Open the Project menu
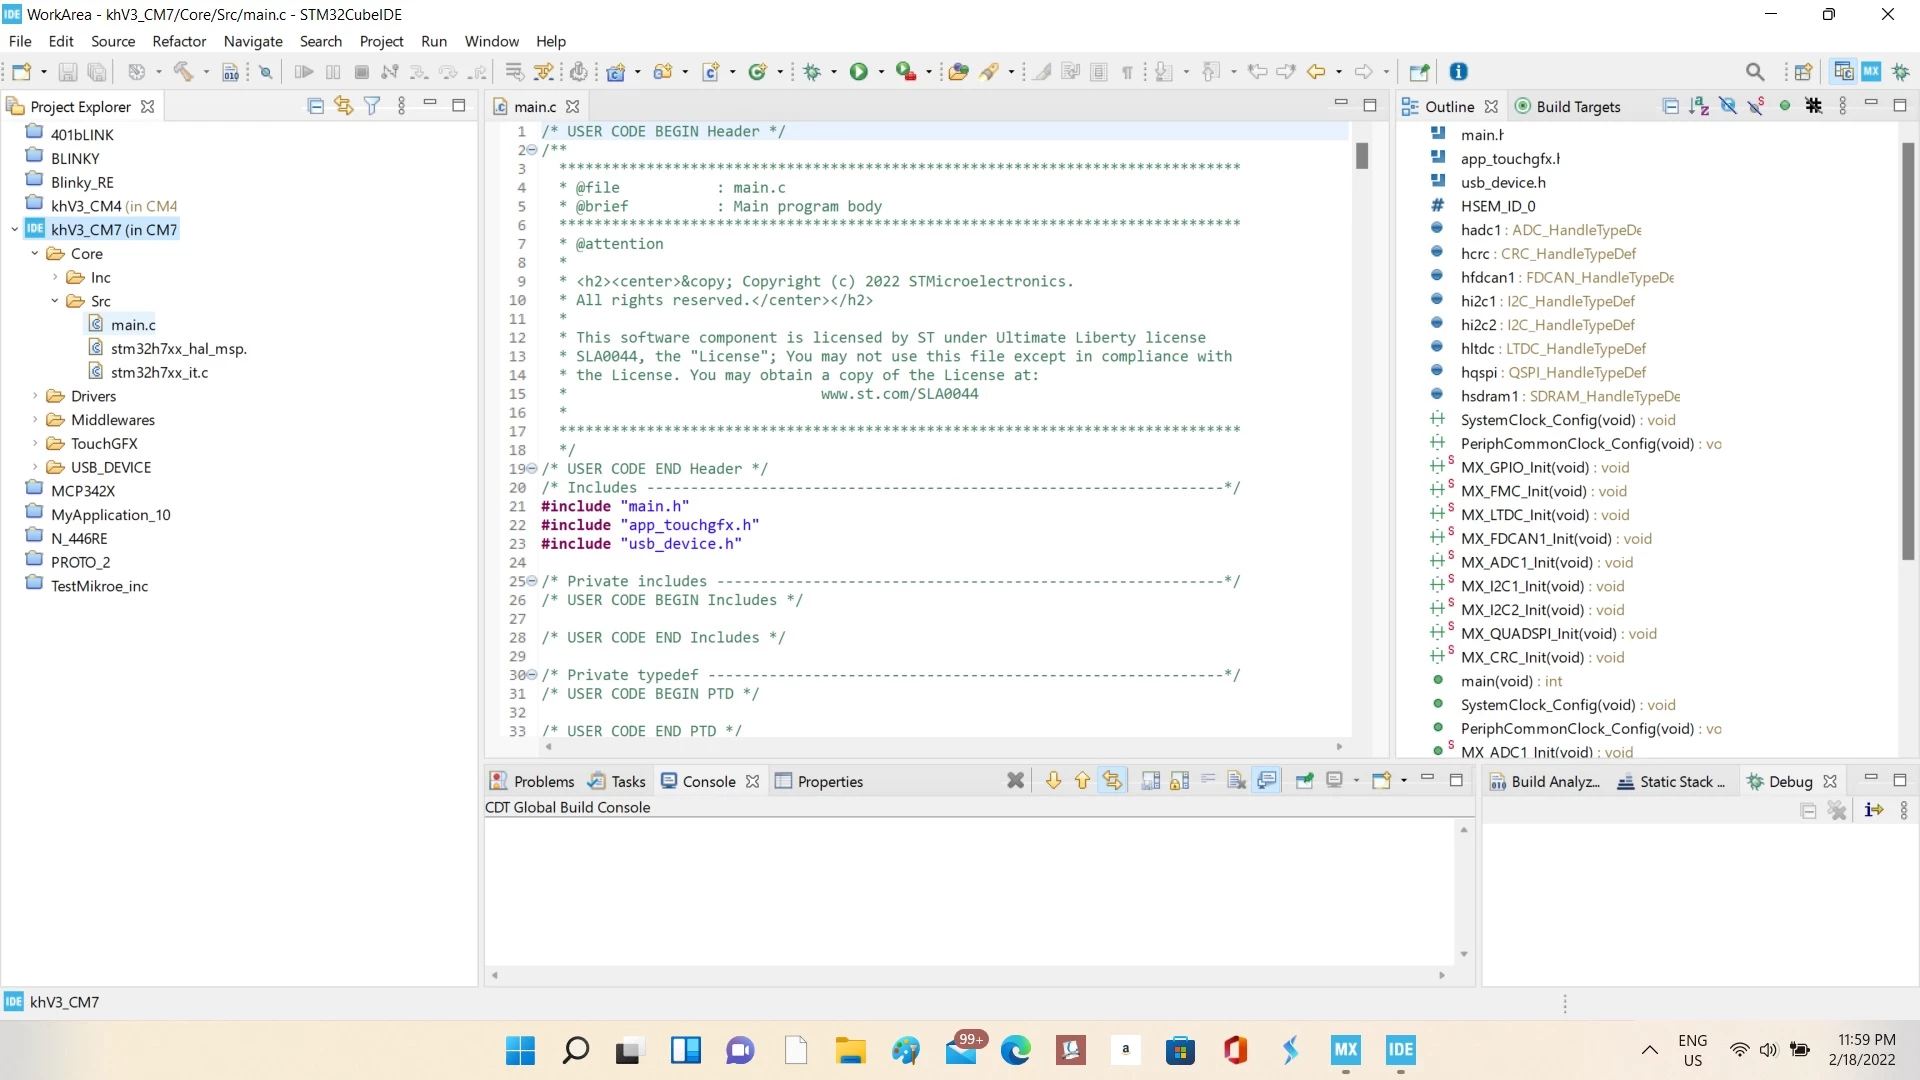Viewport: 1920px width, 1080px height. (381, 41)
